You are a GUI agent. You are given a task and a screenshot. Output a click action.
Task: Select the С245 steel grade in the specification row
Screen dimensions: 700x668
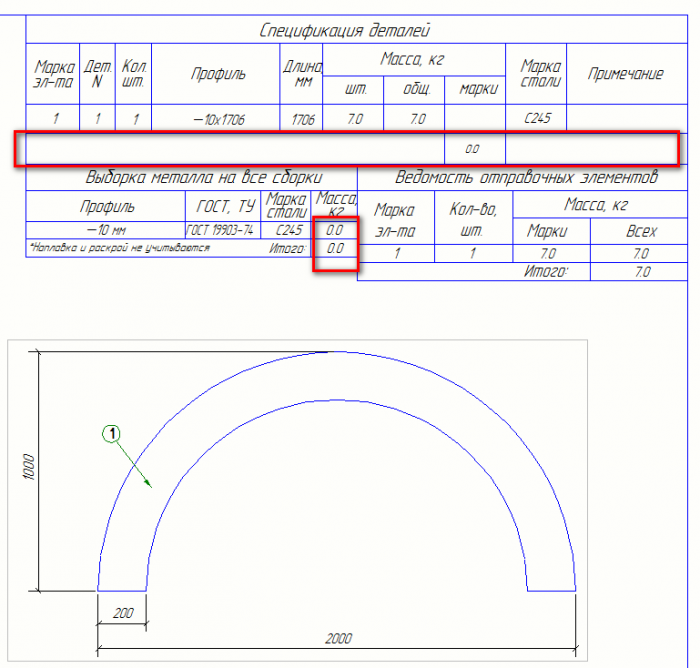point(537,118)
